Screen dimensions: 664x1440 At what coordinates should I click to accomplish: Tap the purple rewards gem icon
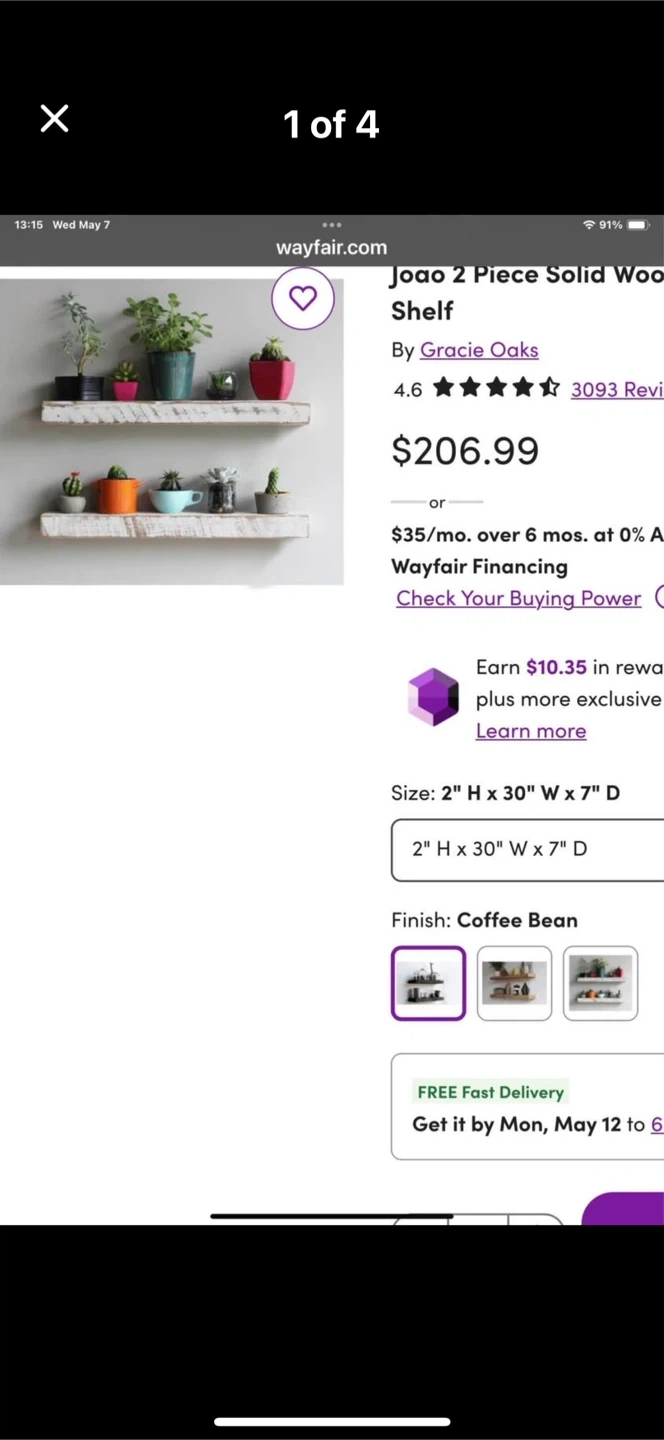tap(433, 696)
